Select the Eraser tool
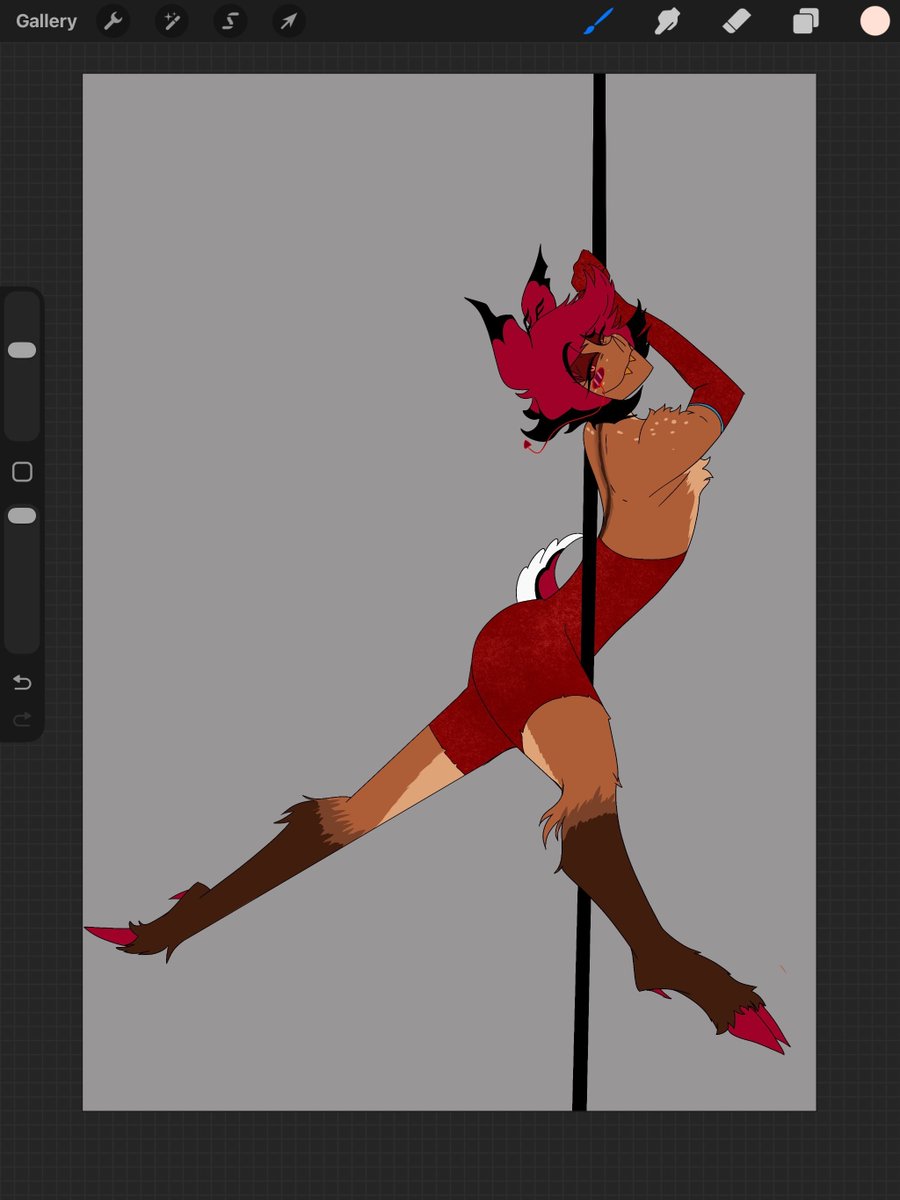 [736, 20]
